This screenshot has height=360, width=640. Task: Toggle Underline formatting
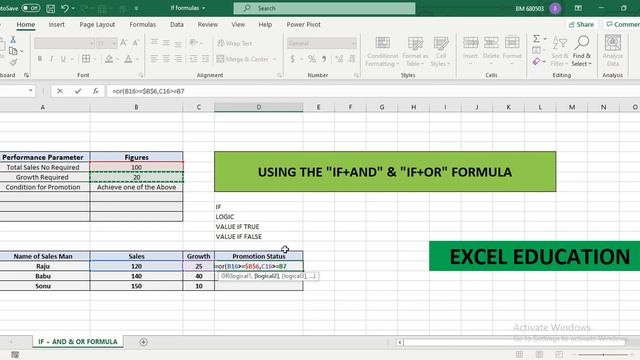[x=63, y=59]
